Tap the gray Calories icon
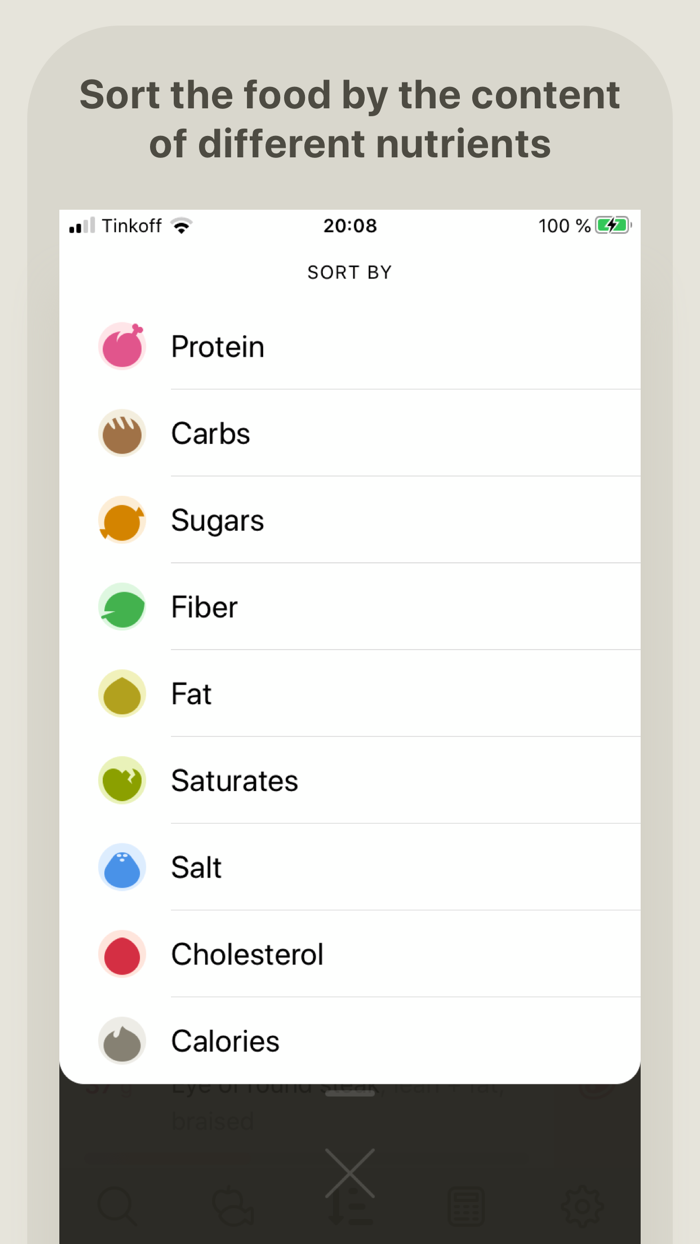Image resolution: width=700 pixels, height=1244 pixels. (121, 1041)
